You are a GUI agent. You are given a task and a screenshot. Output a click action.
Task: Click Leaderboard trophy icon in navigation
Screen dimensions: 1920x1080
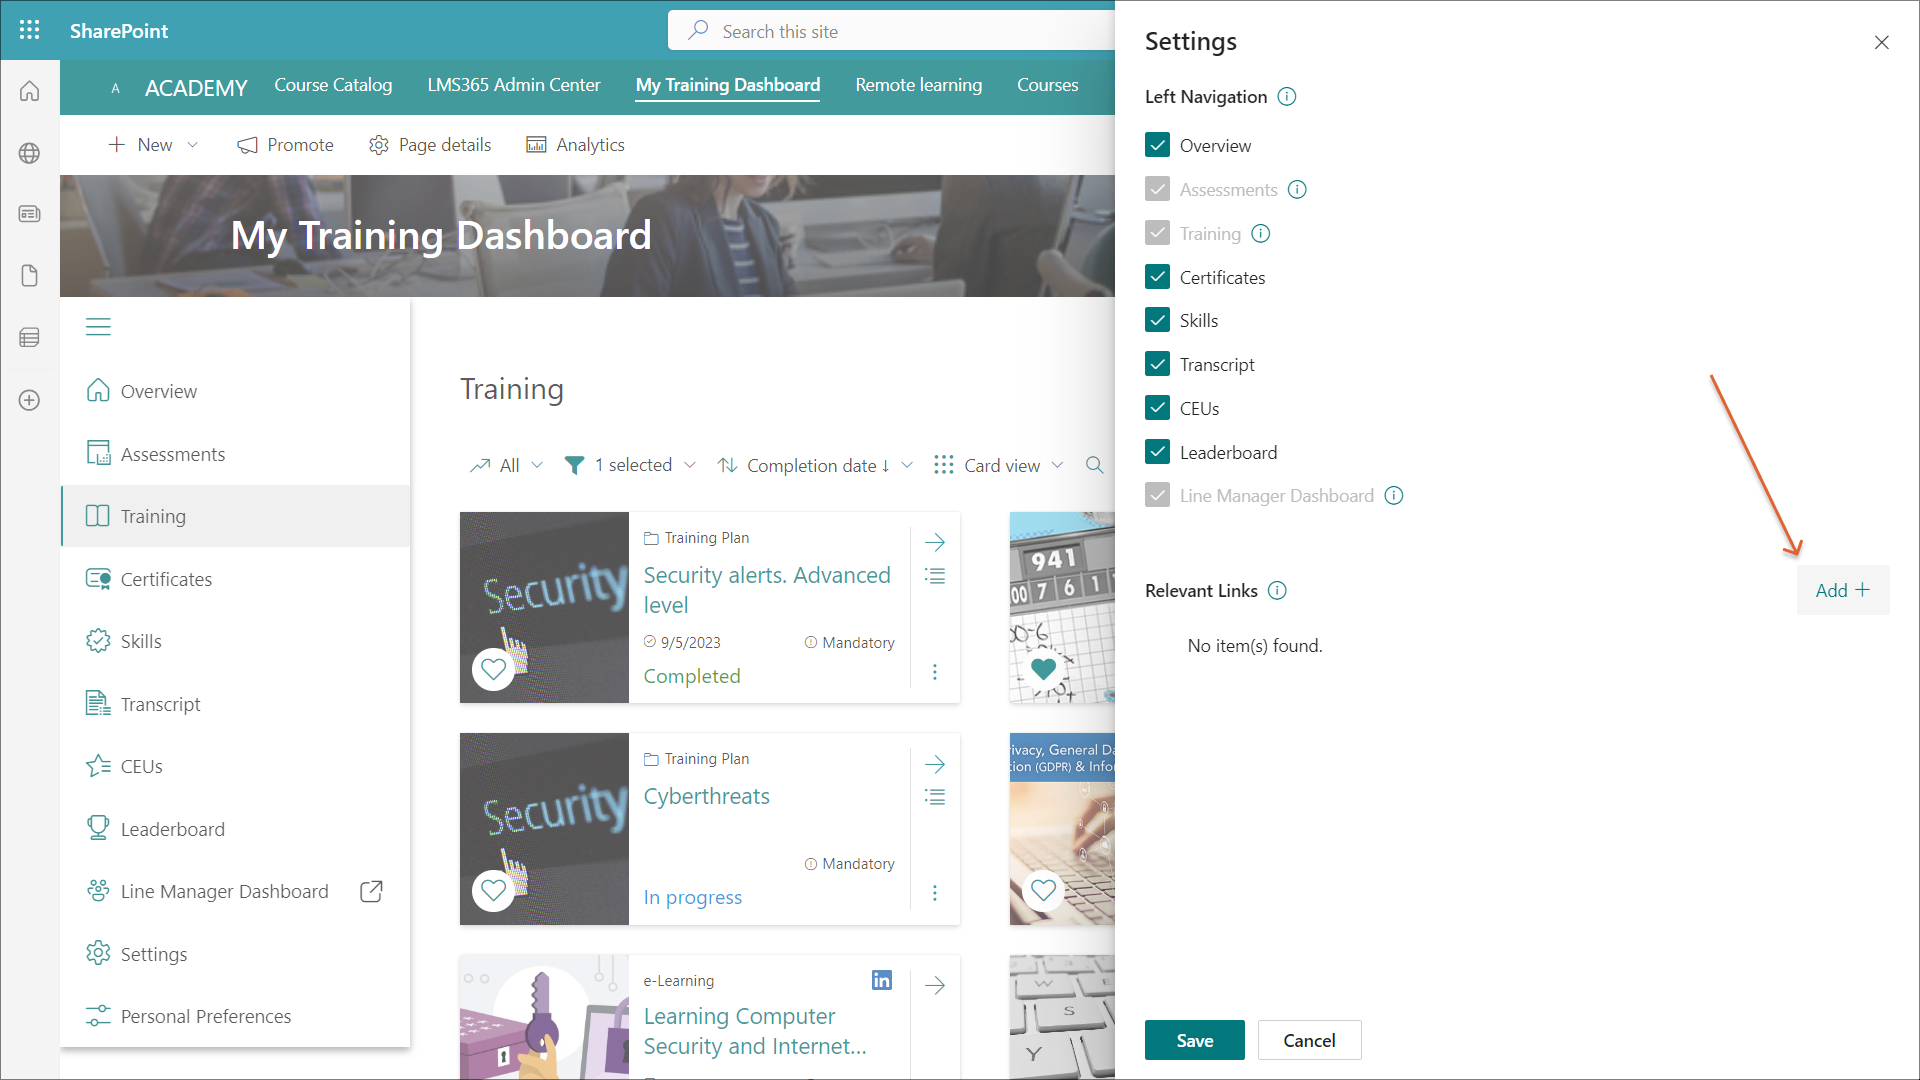[98, 828]
